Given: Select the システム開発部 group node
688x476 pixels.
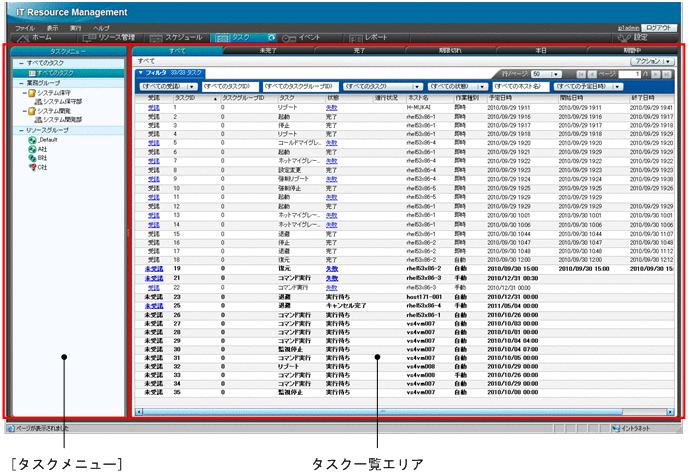Looking at the screenshot, I should tap(58, 119).
